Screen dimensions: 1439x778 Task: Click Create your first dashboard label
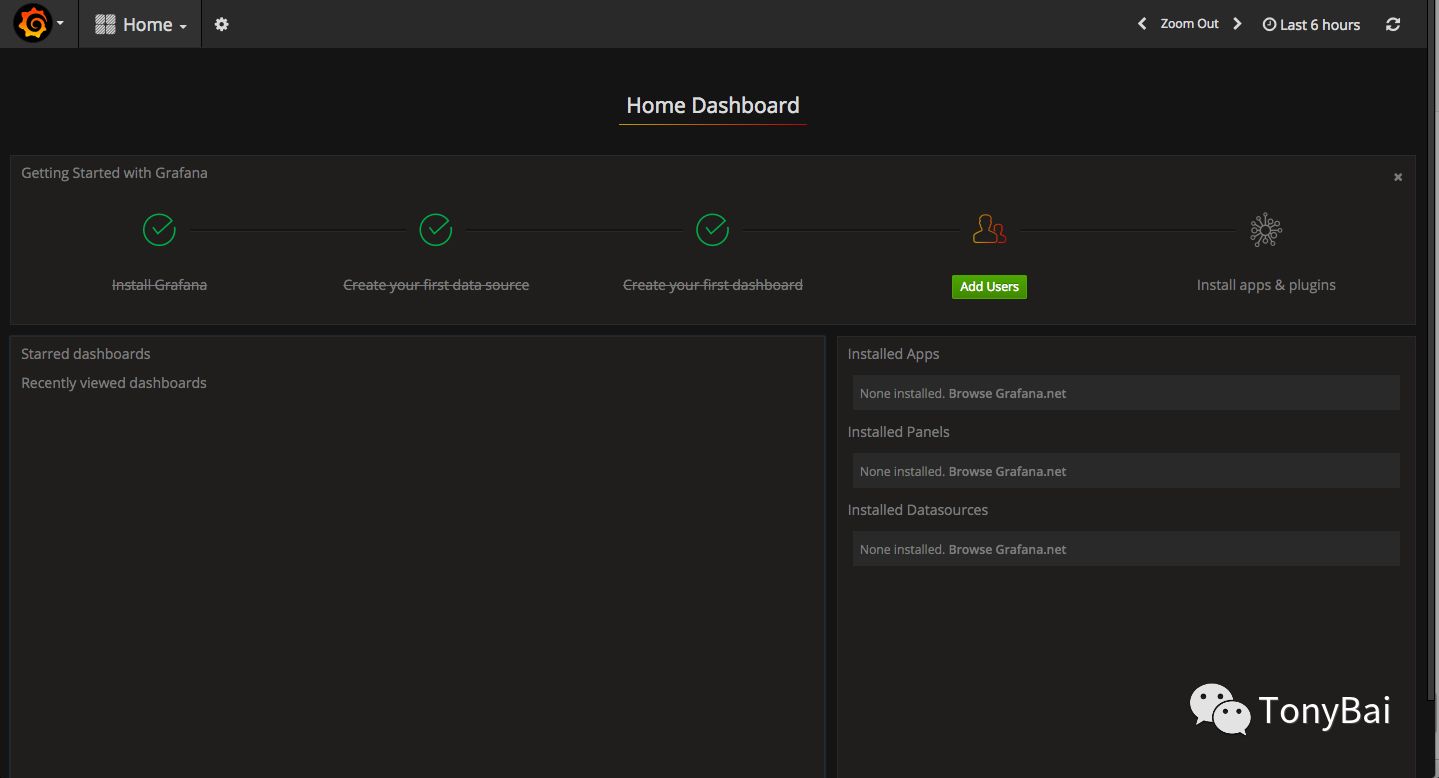pos(713,285)
